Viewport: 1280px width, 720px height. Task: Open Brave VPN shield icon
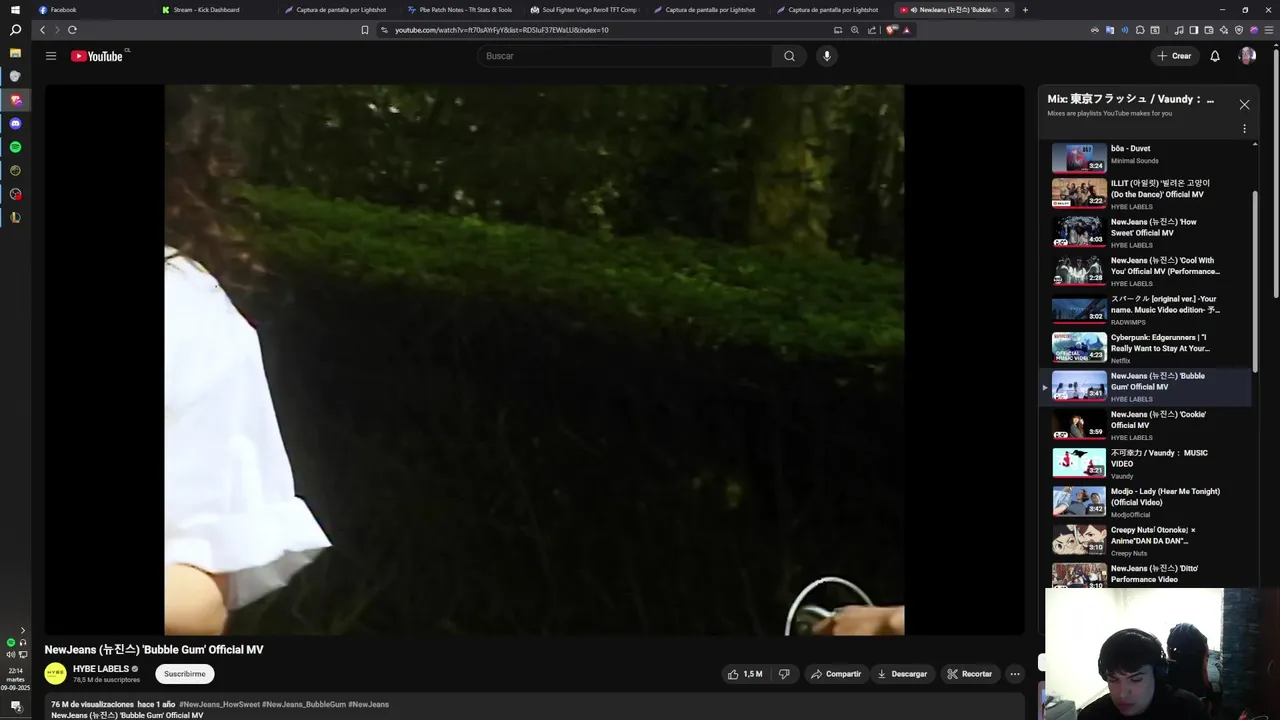pyautogui.click(x=1239, y=30)
